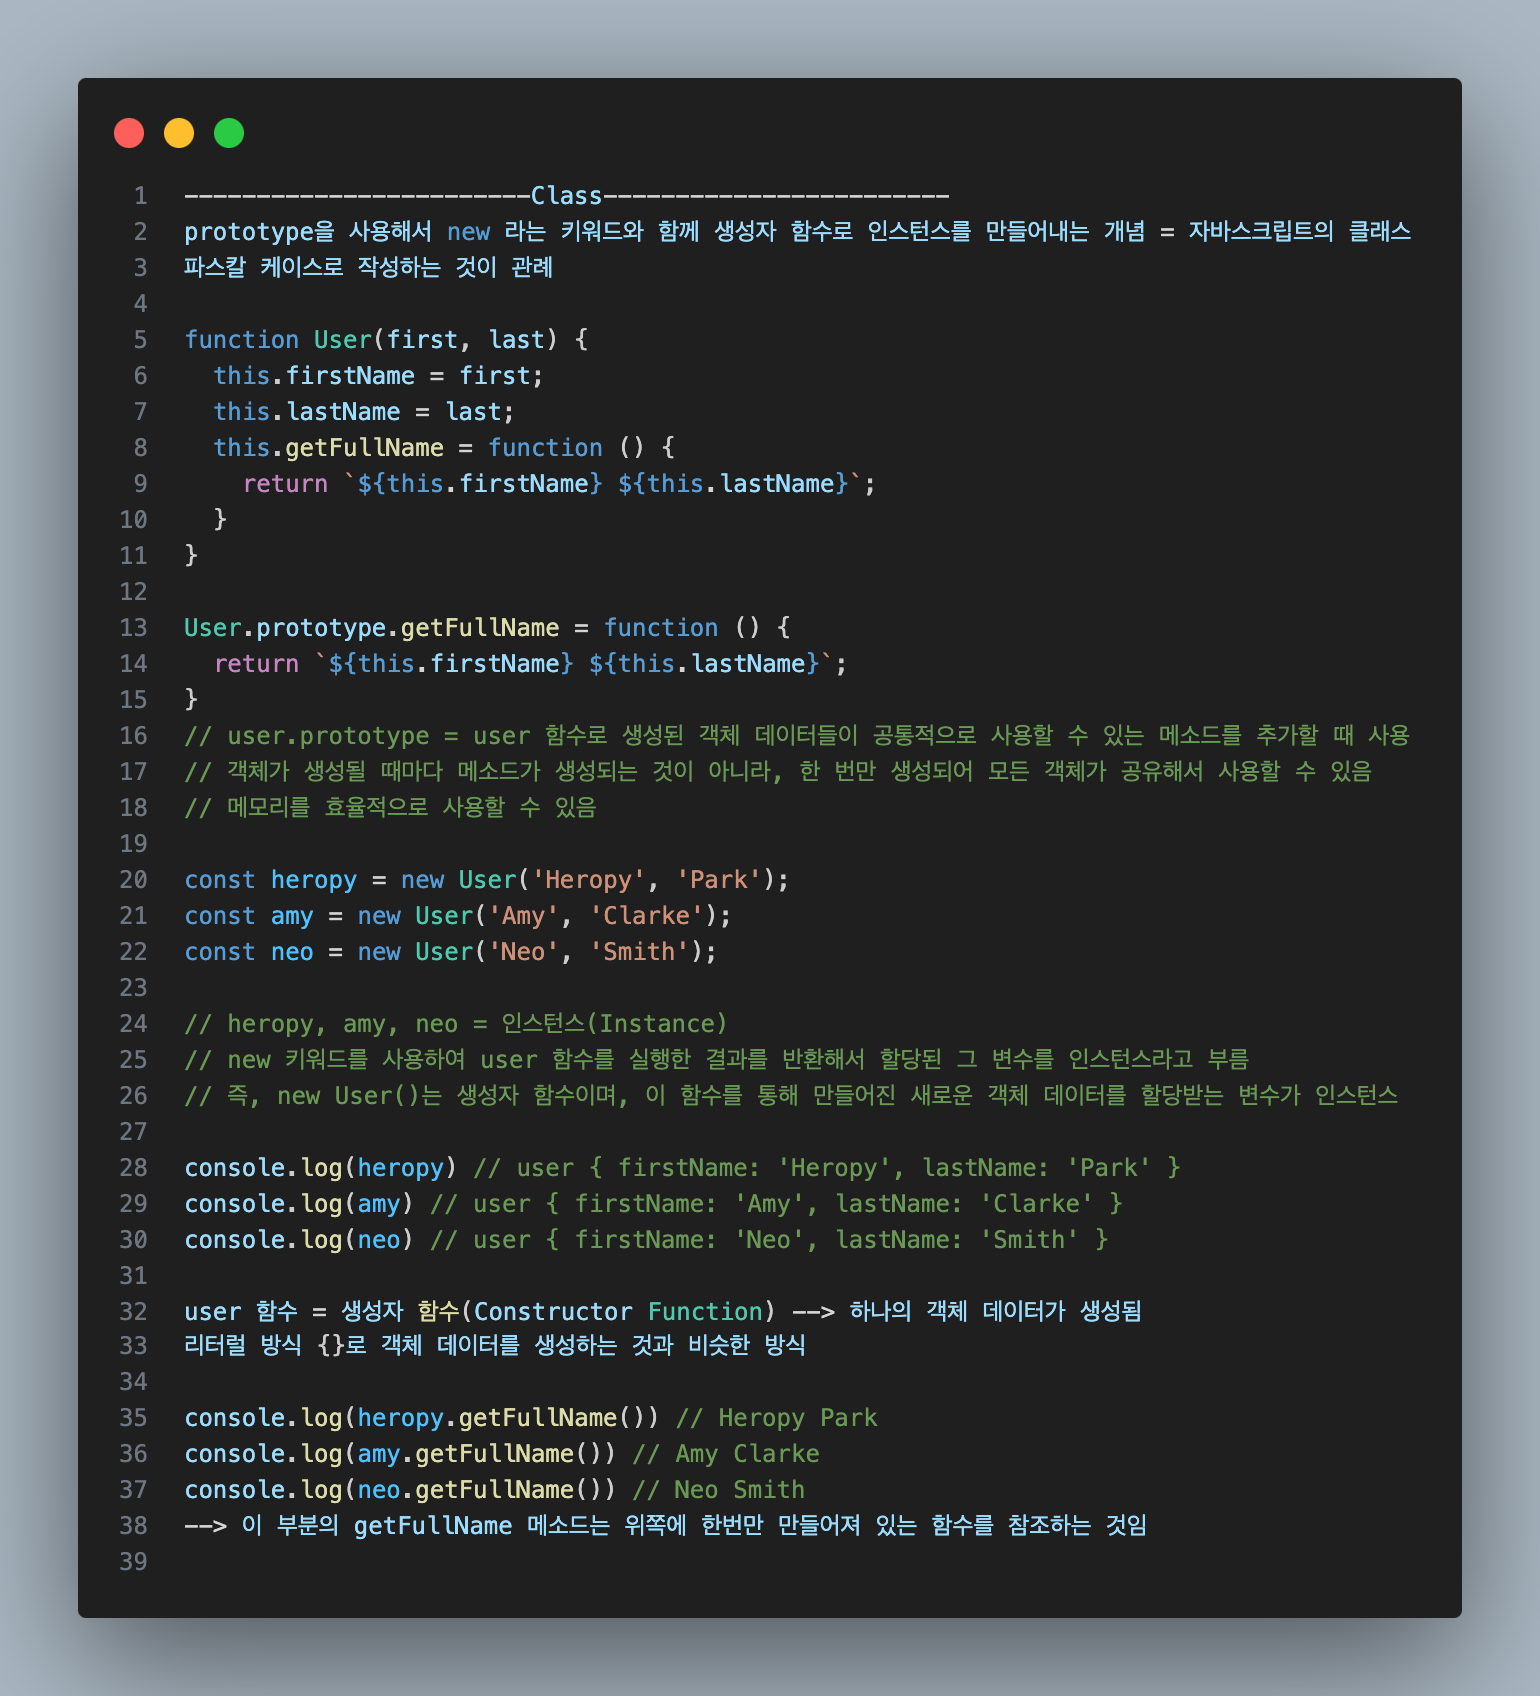Click line number 39
The height and width of the screenshot is (1696, 1540).
coord(134,1562)
